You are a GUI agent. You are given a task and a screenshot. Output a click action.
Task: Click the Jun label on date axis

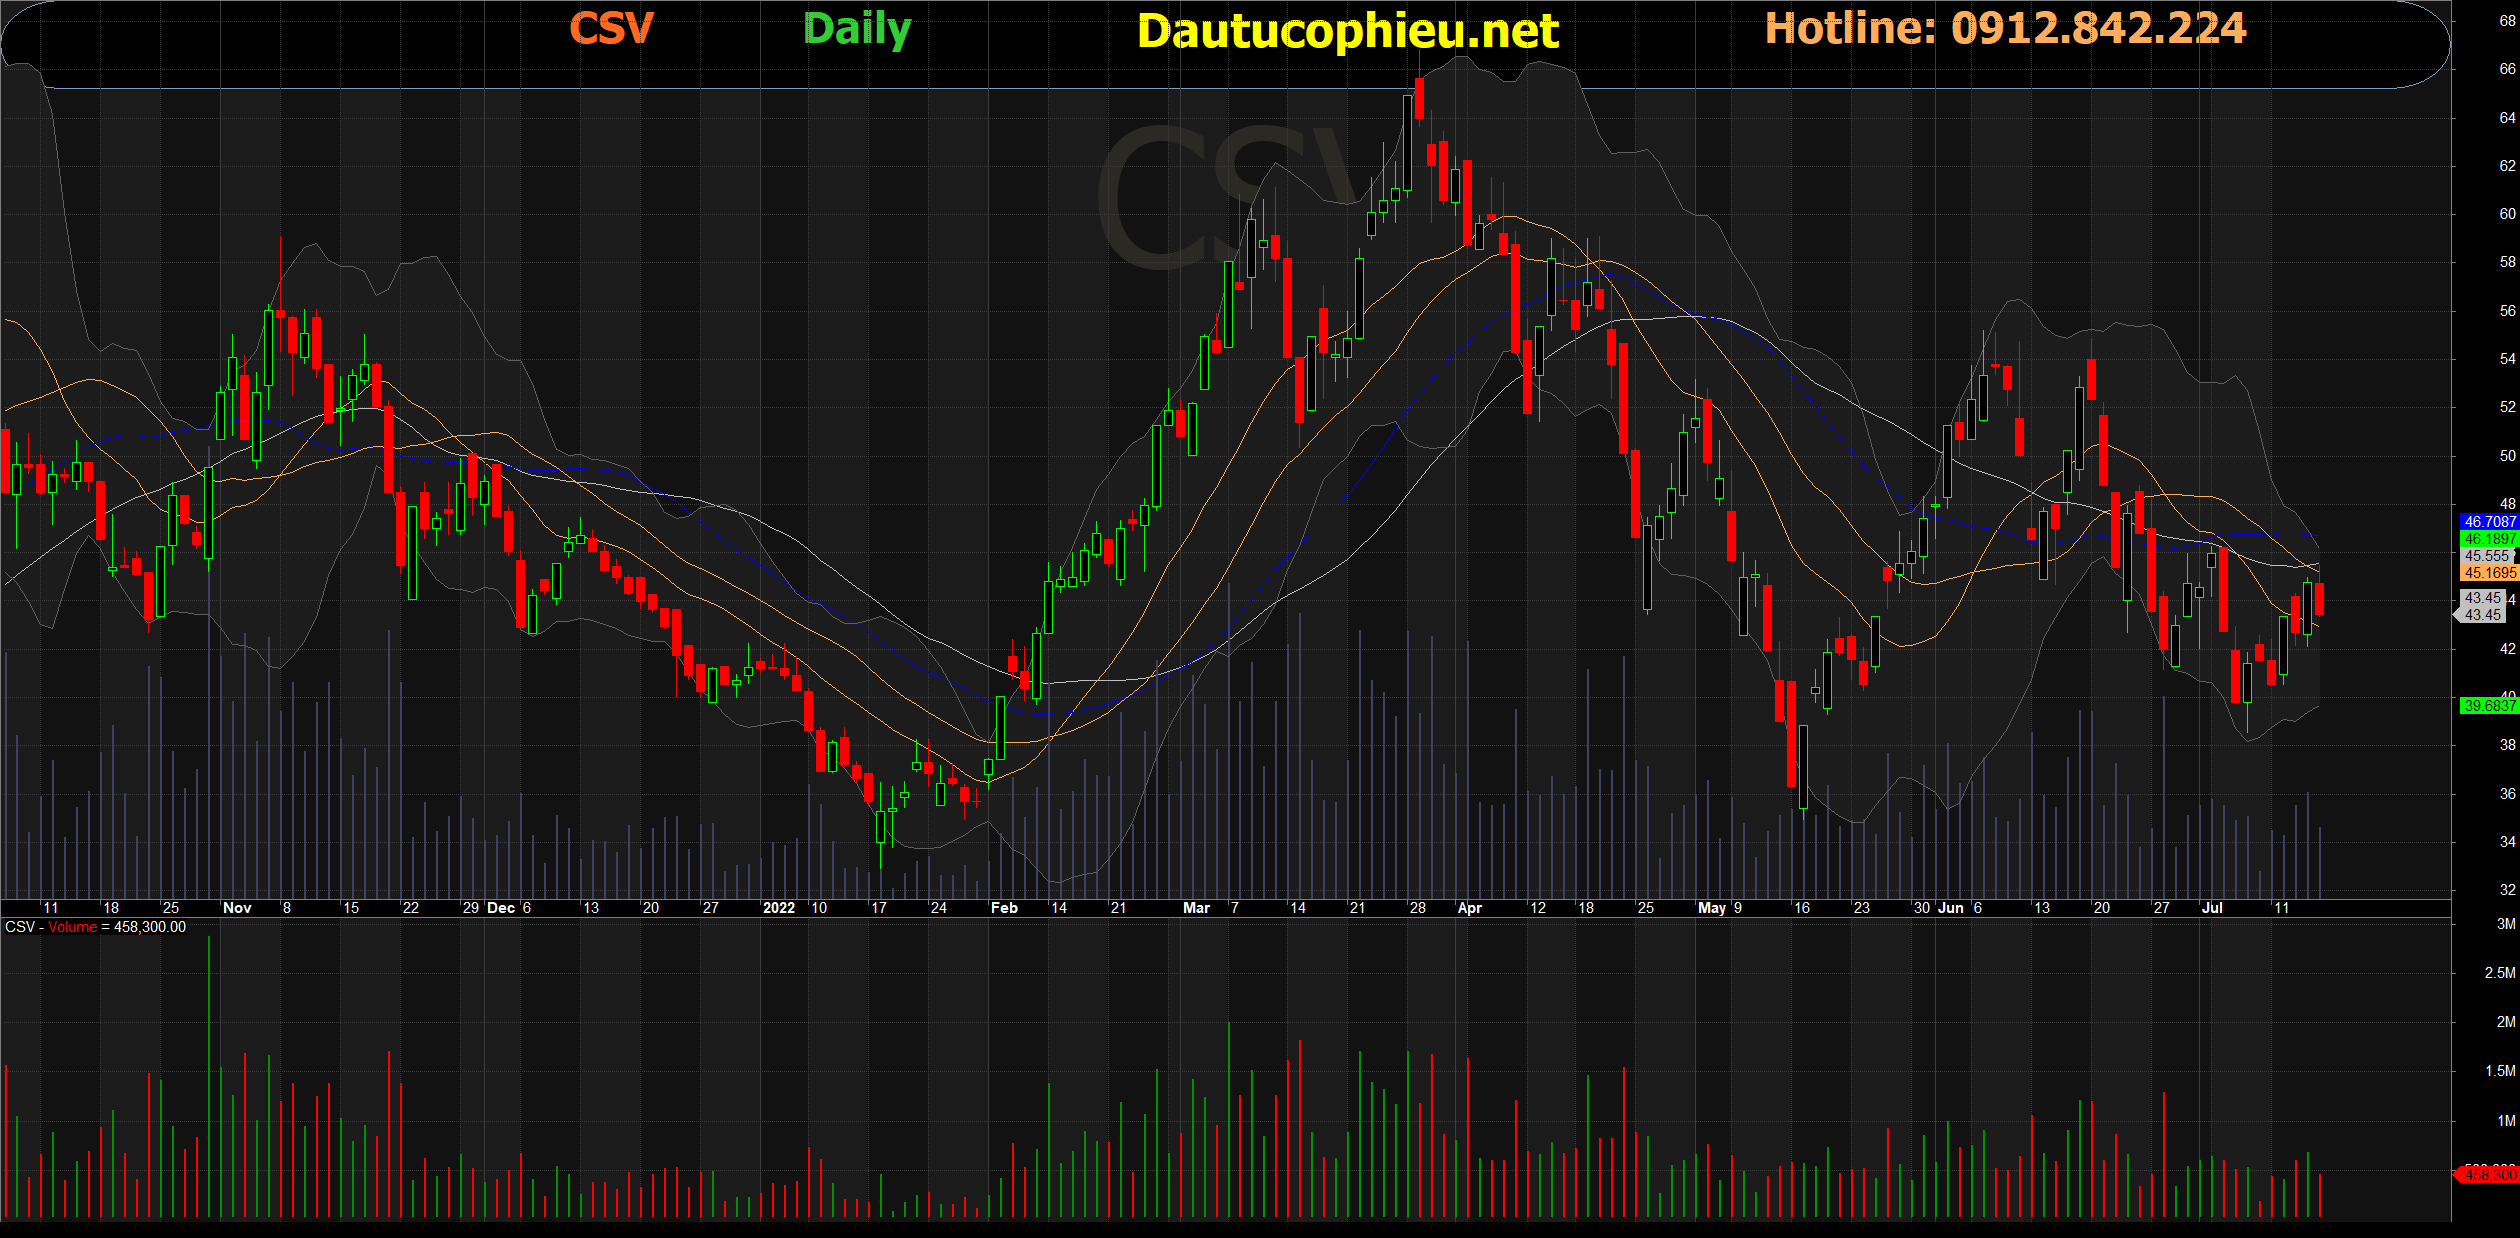[x=1951, y=908]
